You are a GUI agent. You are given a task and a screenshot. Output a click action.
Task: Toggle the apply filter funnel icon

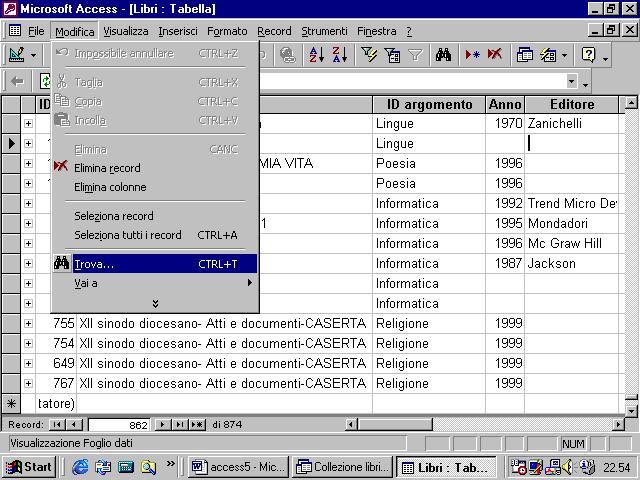click(x=415, y=55)
